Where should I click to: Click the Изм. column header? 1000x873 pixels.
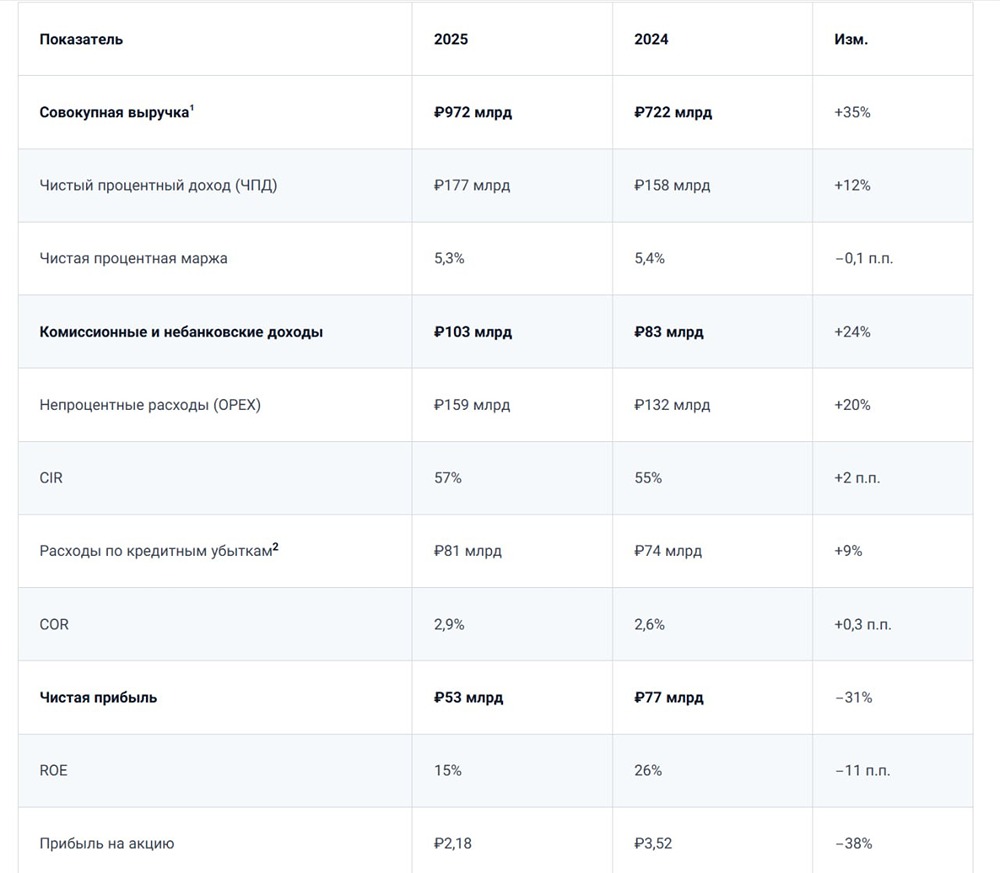(x=851, y=39)
